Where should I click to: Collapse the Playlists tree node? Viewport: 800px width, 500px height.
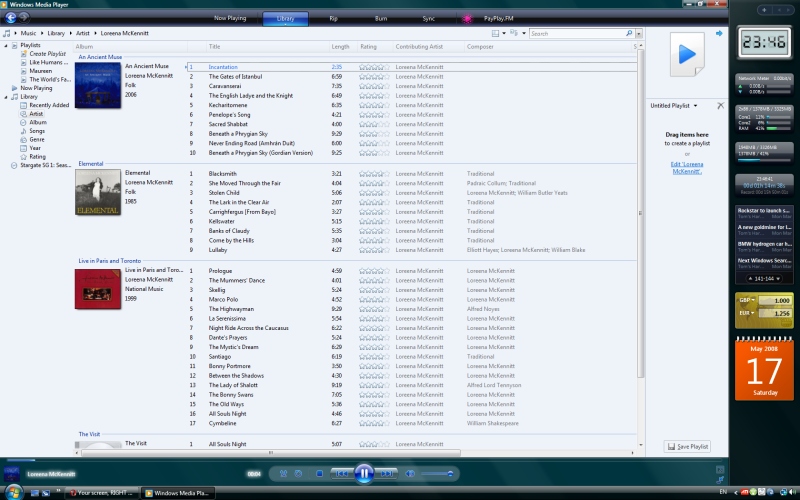pyautogui.click(x=6, y=45)
